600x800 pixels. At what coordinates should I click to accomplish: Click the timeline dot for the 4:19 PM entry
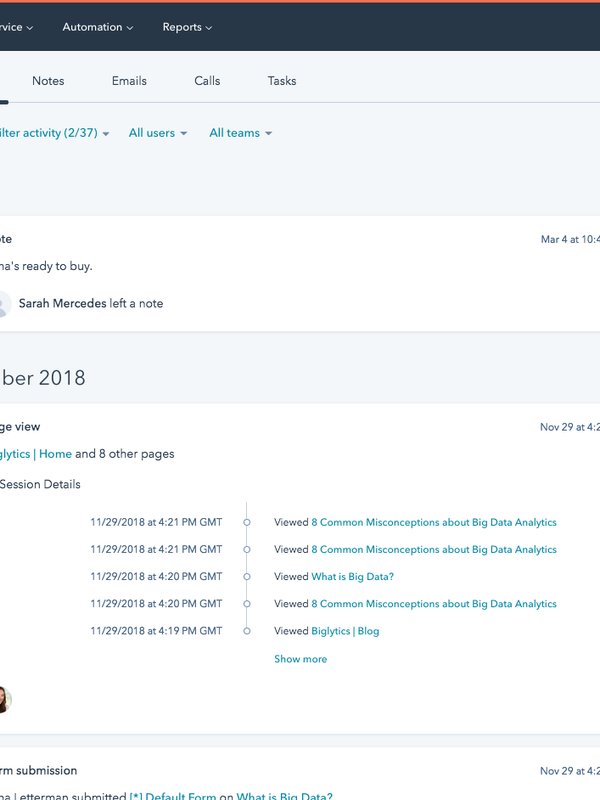(x=247, y=631)
